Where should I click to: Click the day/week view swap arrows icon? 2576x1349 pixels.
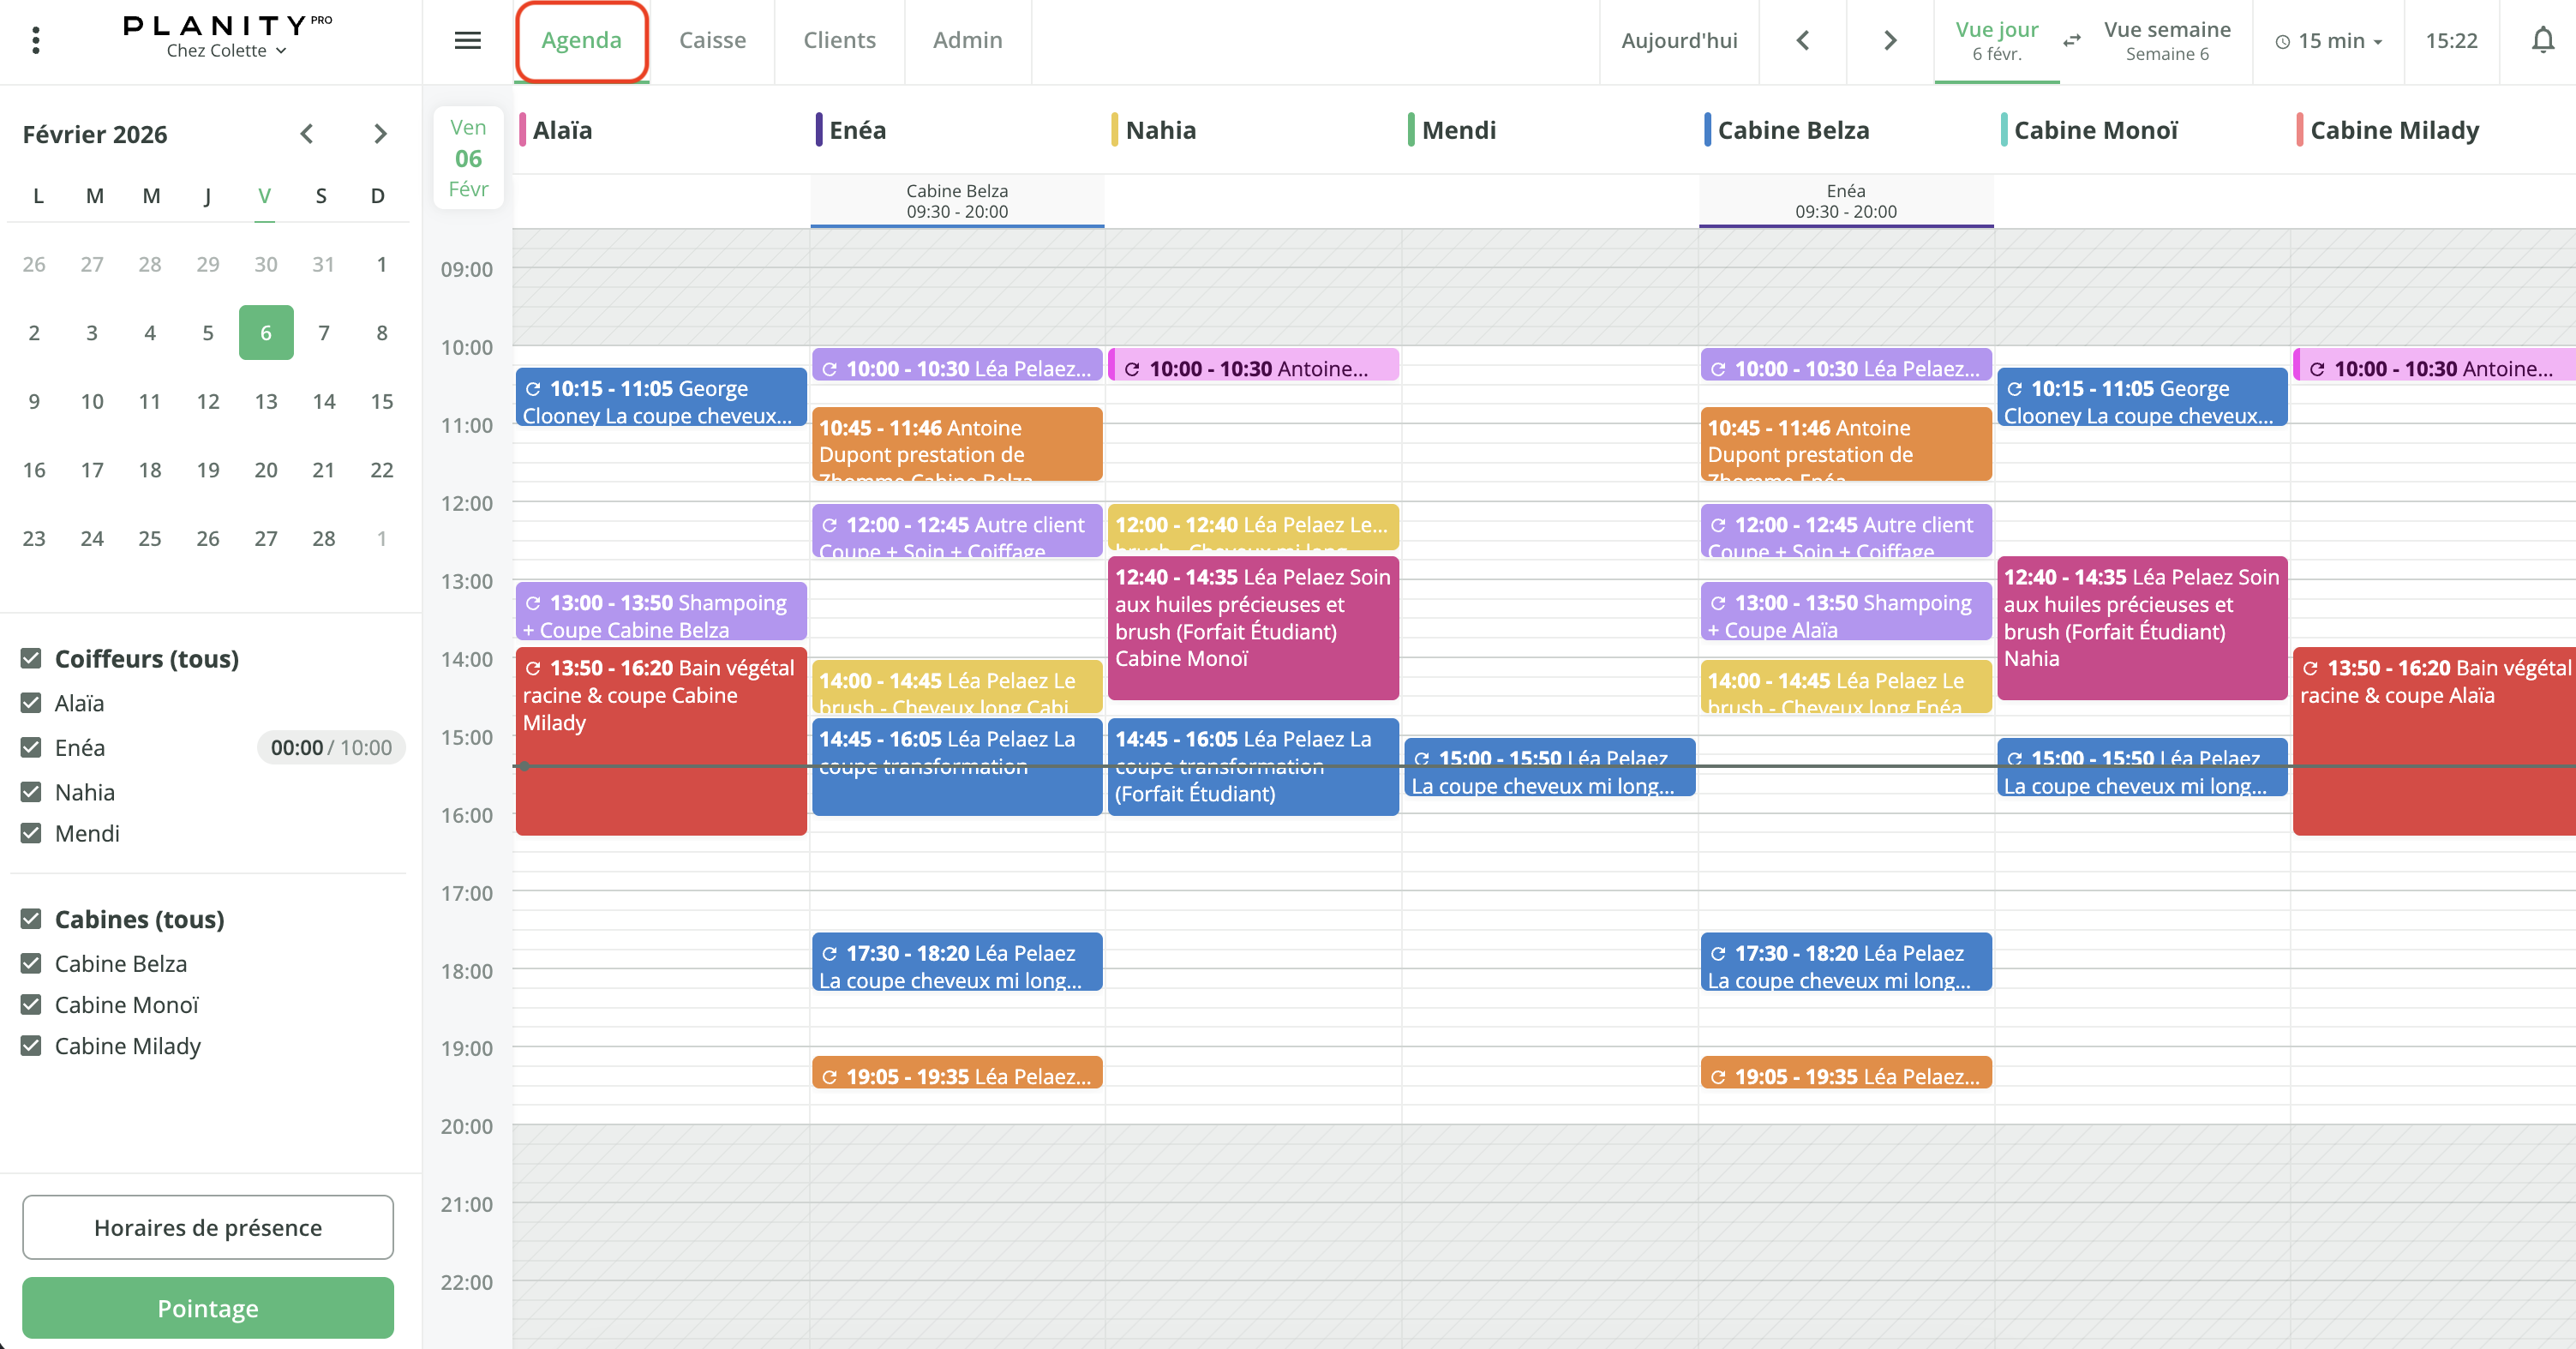(2071, 40)
